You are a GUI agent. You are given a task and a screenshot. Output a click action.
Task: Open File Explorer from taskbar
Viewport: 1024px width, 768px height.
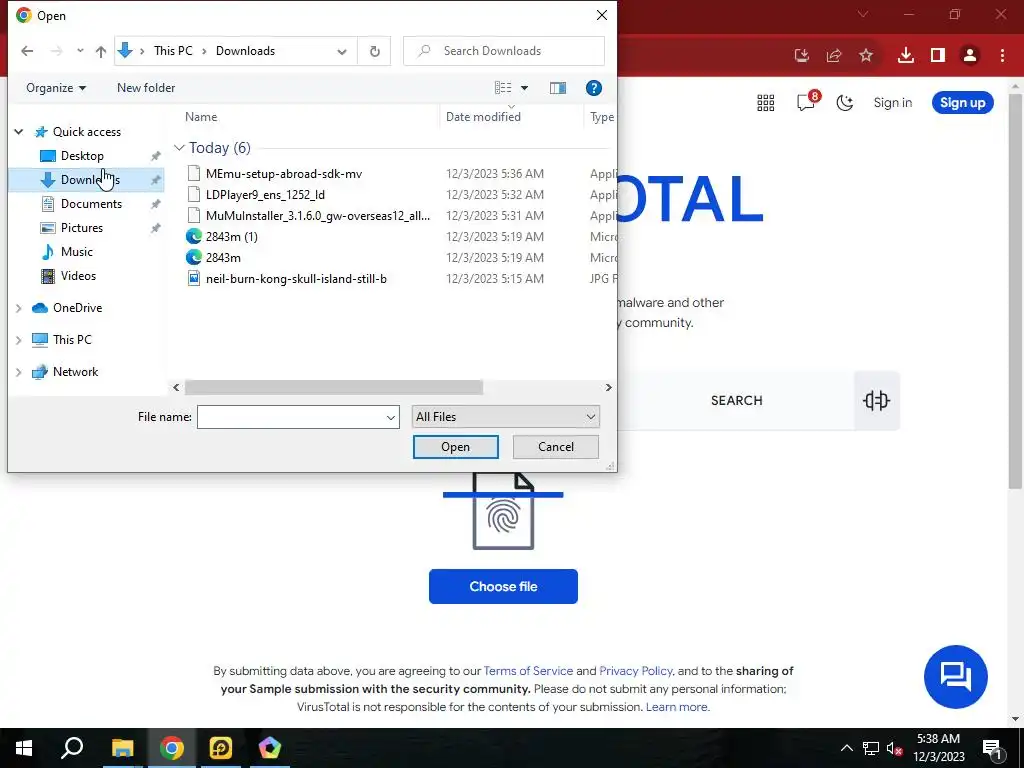coord(122,748)
